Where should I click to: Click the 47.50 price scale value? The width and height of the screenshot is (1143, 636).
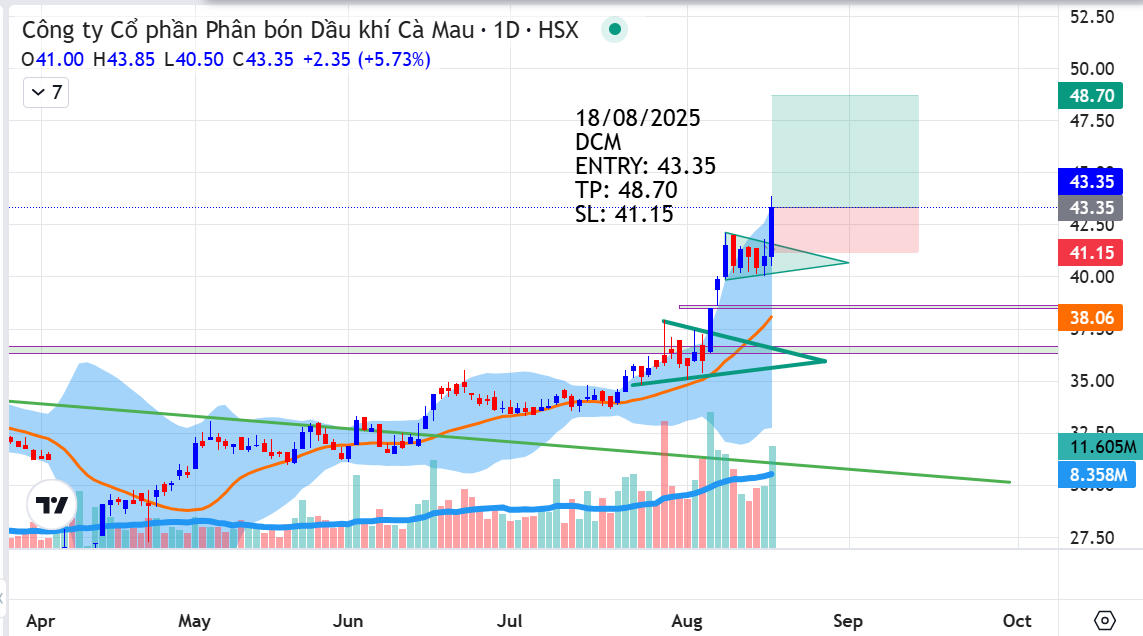1092,120
